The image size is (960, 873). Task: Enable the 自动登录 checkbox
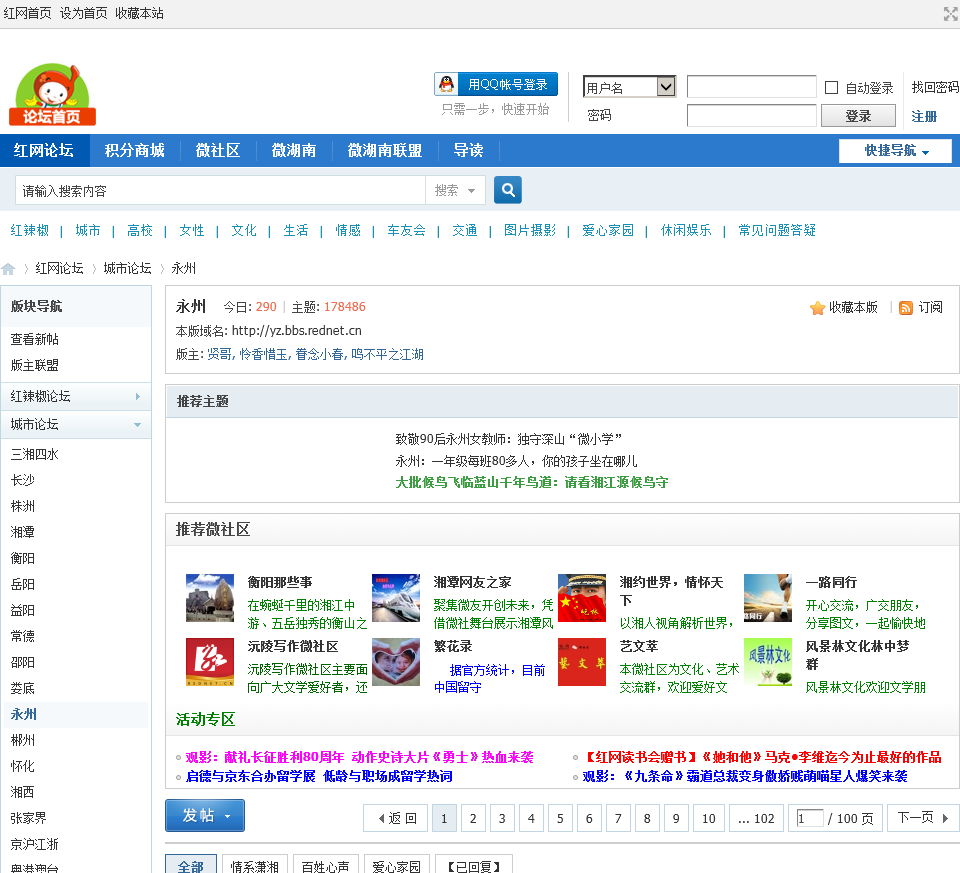(831, 88)
